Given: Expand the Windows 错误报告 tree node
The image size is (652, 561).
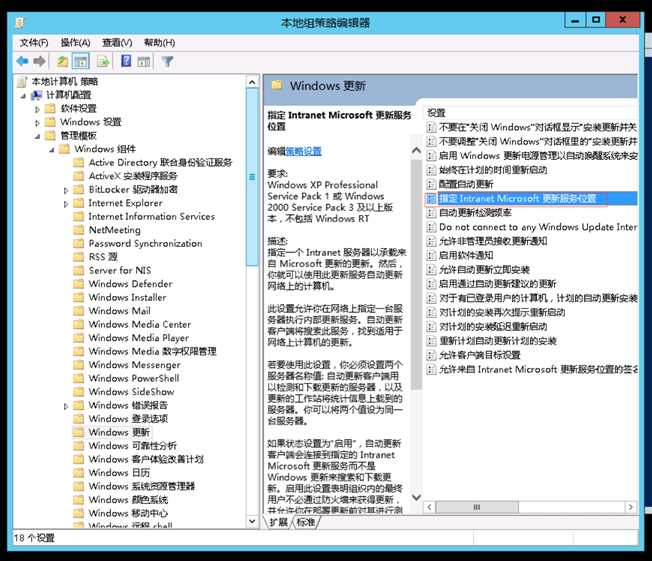Looking at the screenshot, I should [x=66, y=406].
